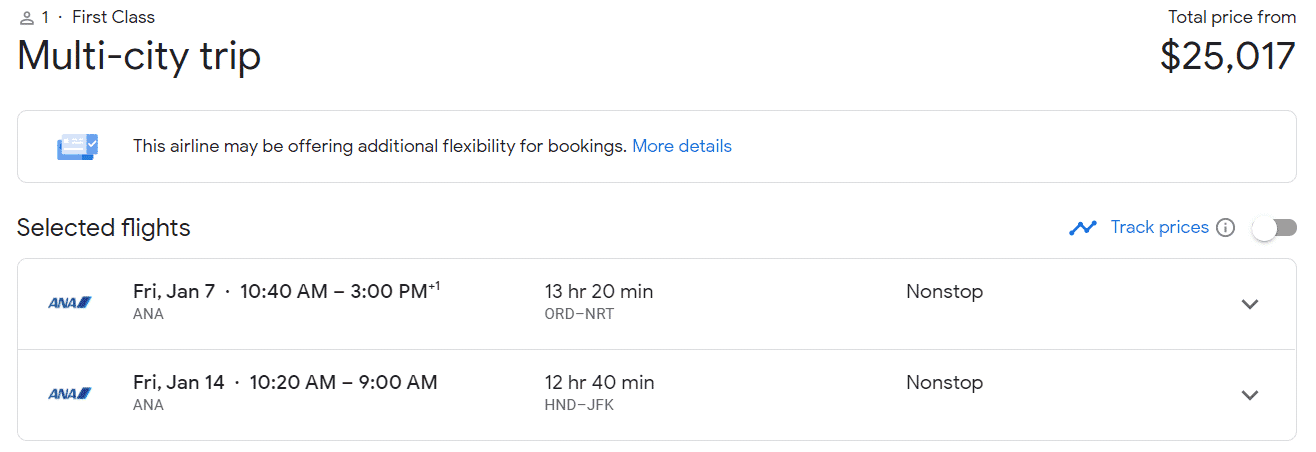Expand the Fri, Jan 14 flight details

point(1249,395)
